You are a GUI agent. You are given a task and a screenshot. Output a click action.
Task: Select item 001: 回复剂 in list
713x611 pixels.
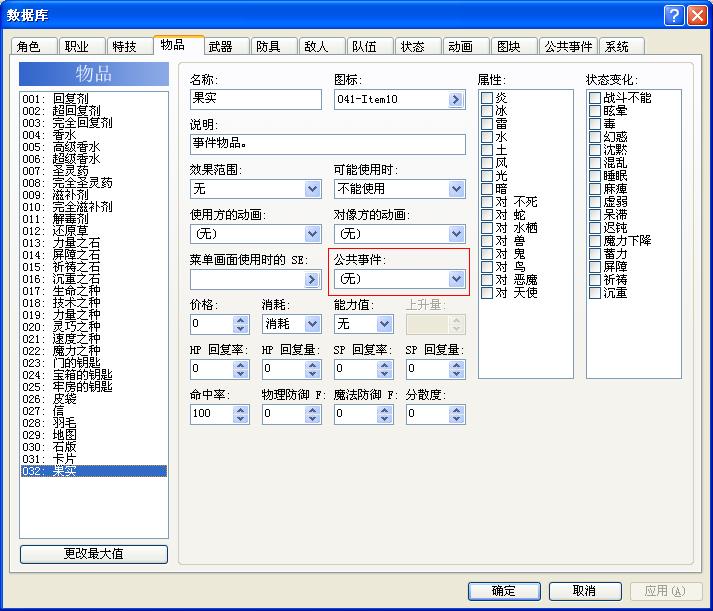click(94, 99)
